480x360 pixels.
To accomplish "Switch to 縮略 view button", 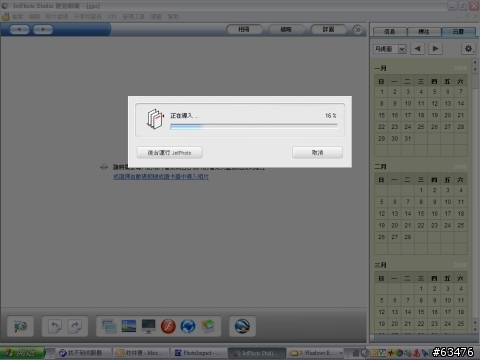I will (286, 30).
